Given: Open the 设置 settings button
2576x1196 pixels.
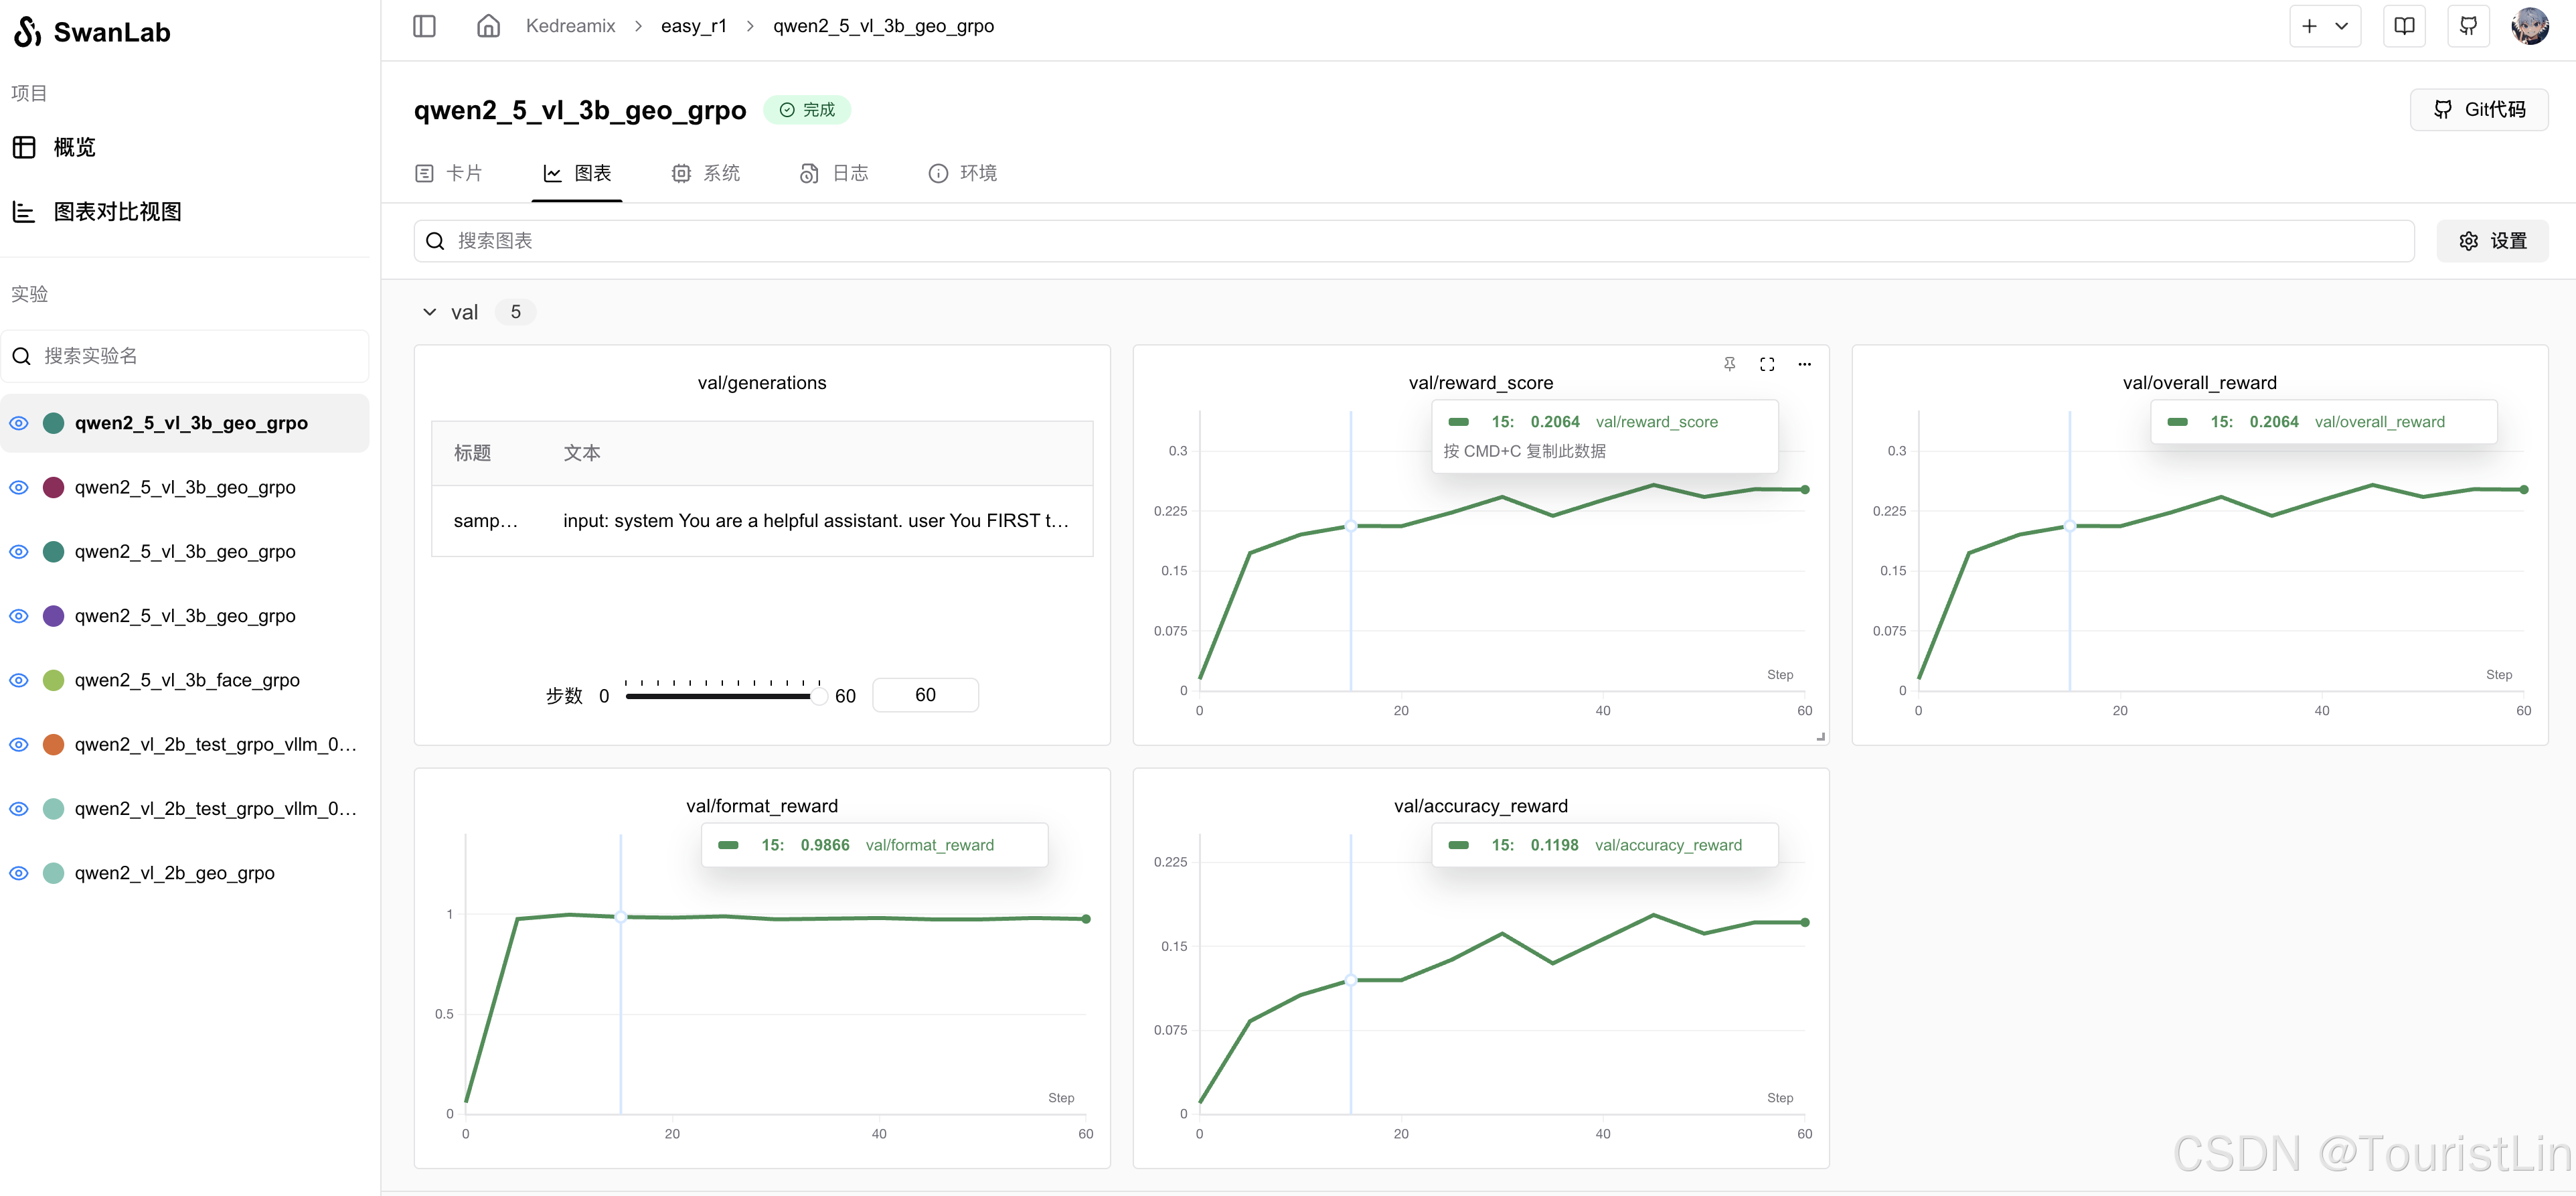Looking at the screenshot, I should click(2492, 241).
